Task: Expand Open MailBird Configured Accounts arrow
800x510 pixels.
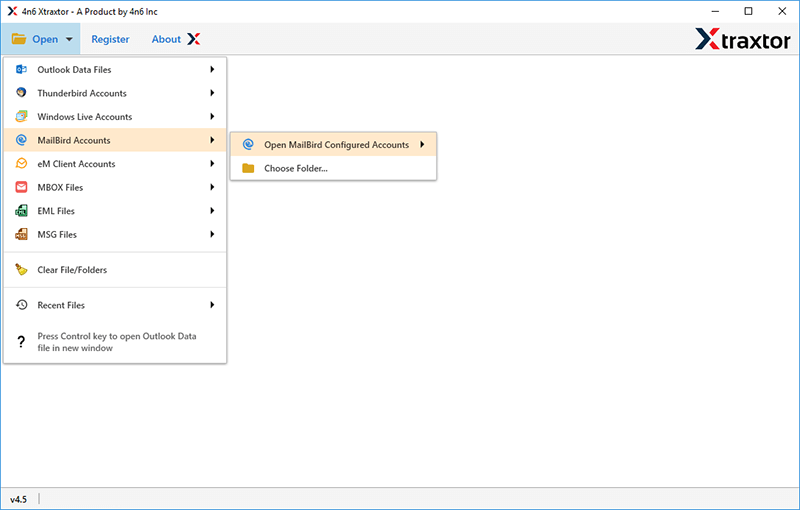Action: (422, 144)
